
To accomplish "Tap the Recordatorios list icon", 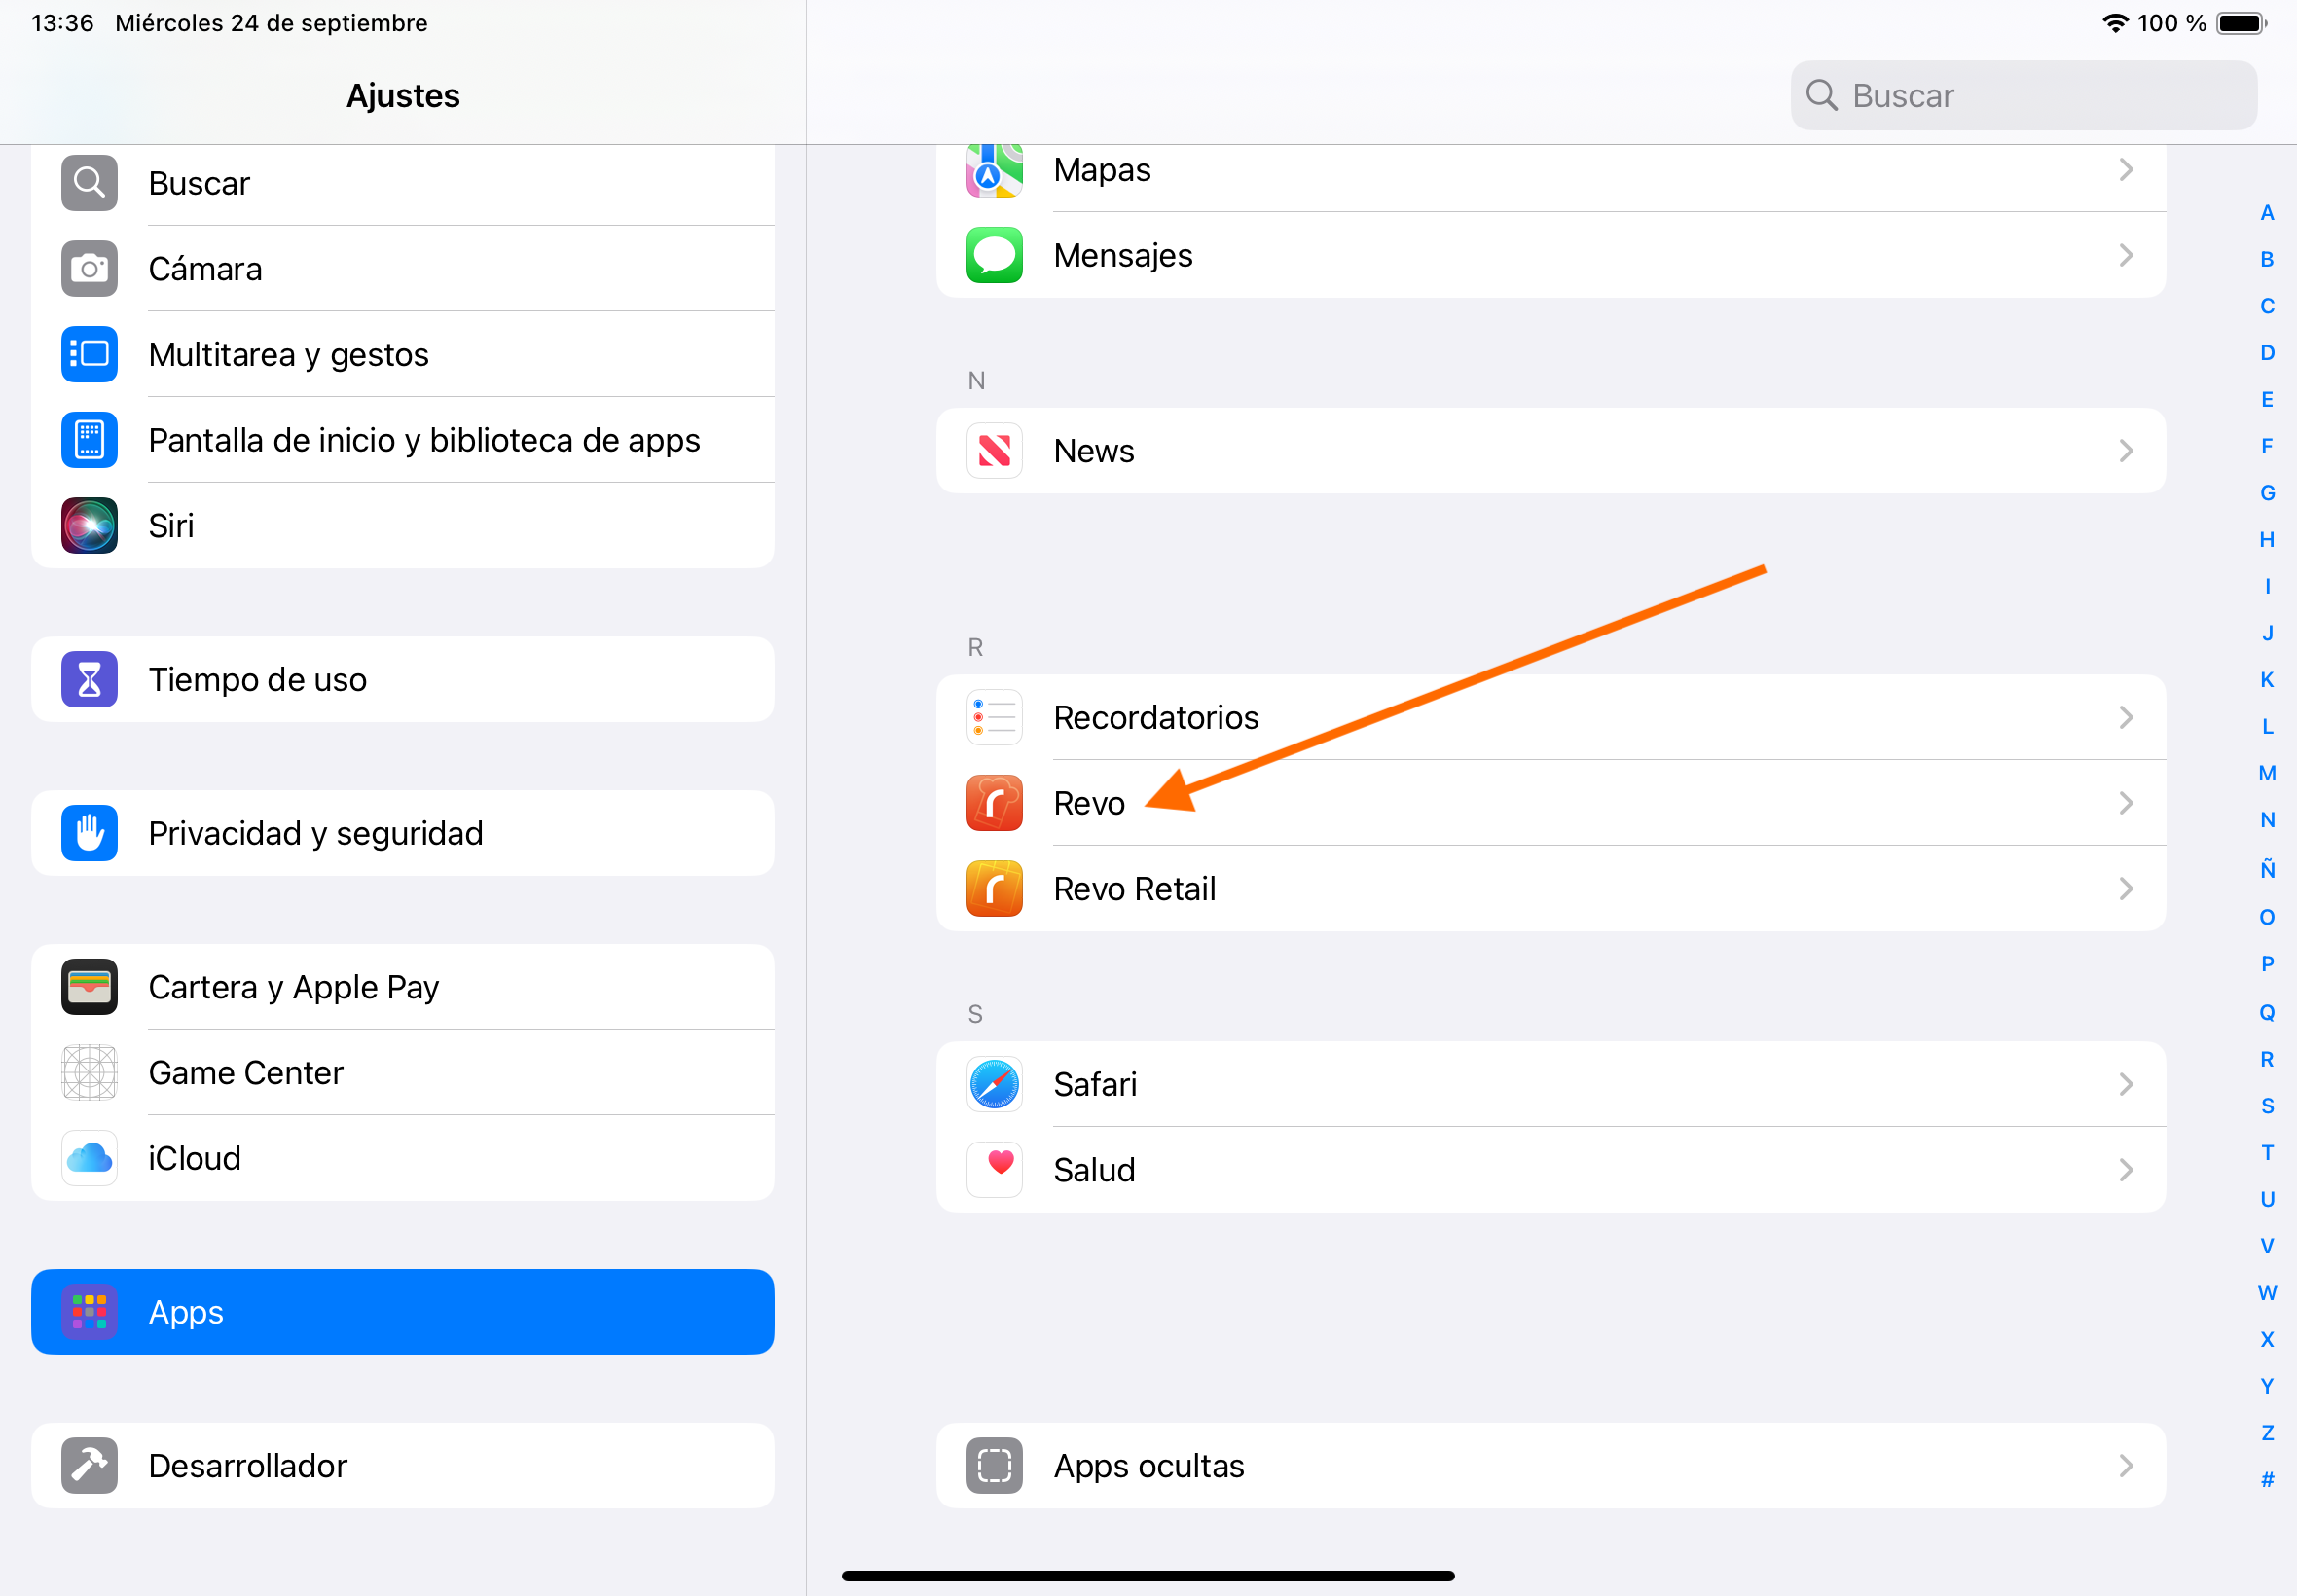I will click(994, 717).
